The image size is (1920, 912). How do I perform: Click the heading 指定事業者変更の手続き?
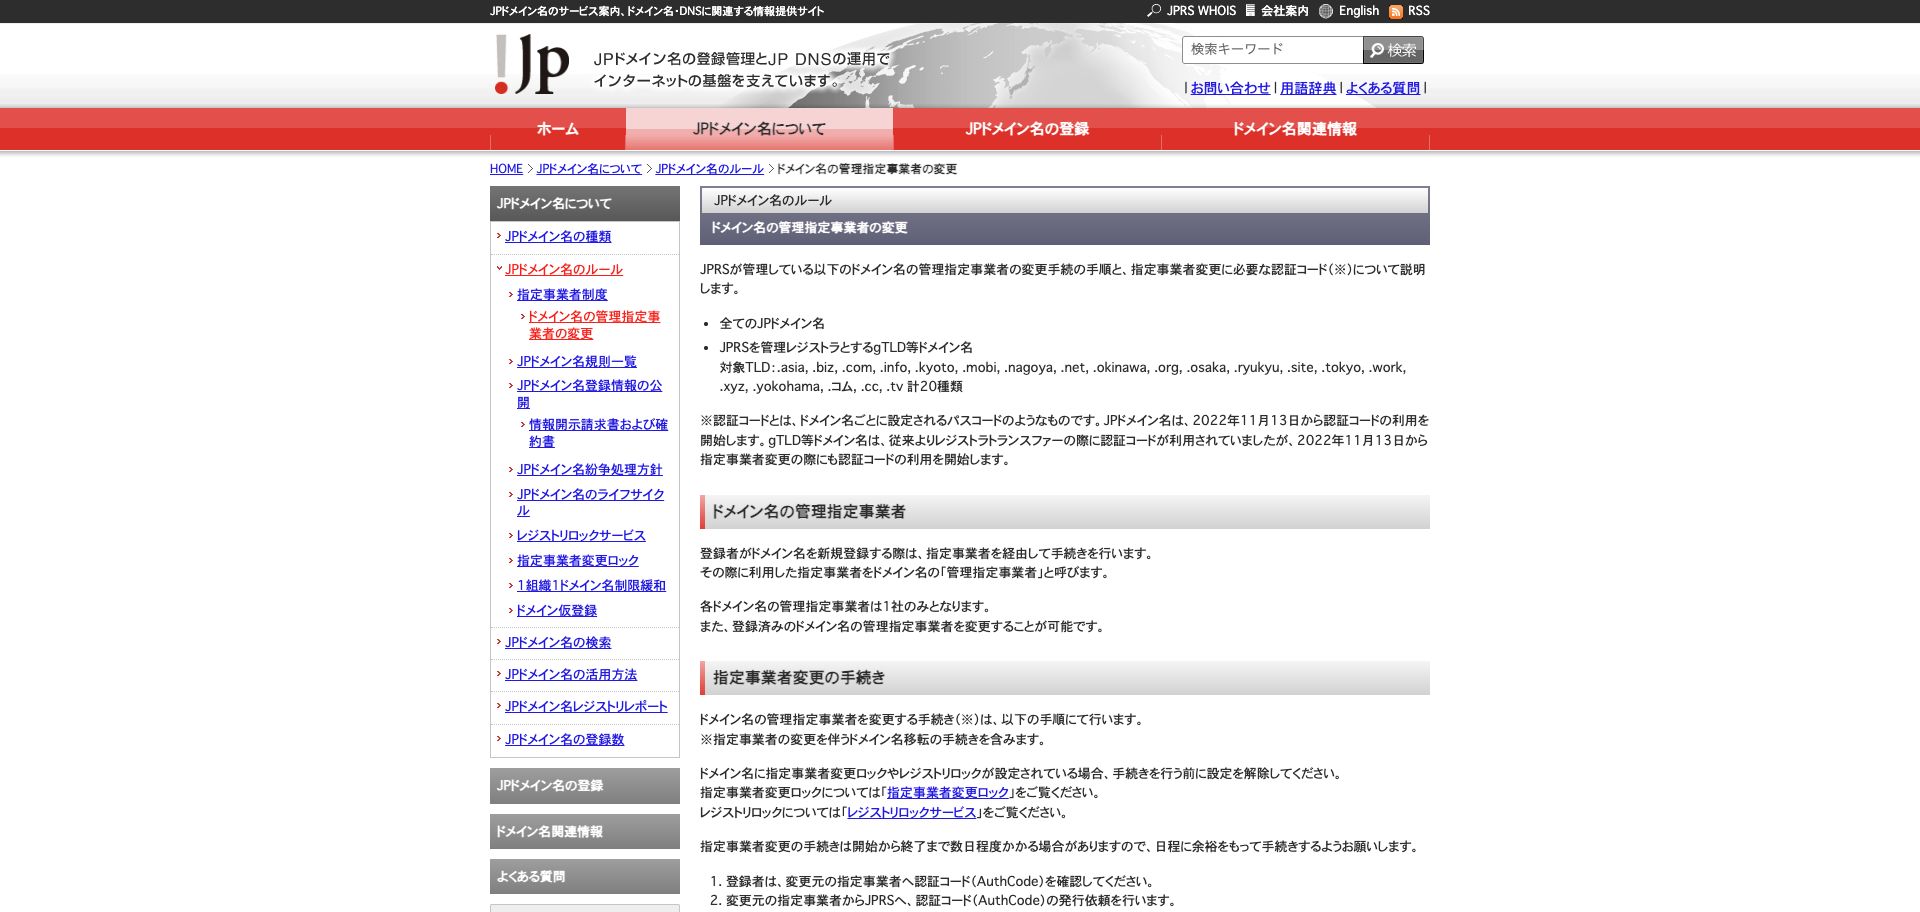coord(1065,678)
